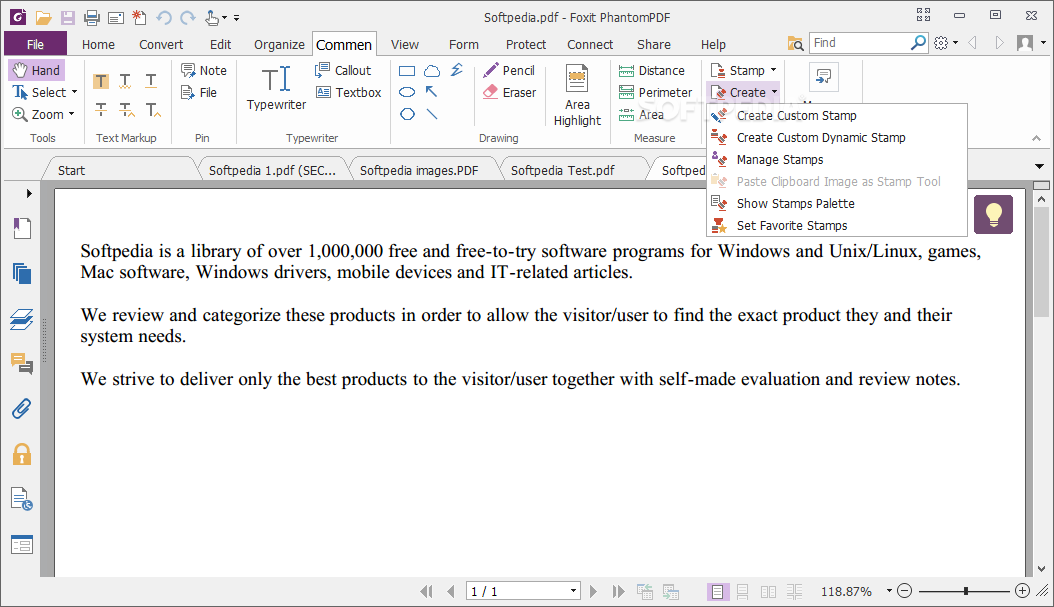Viewport: 1054px width, 607px height.
Task: Click the zoom in plus button
Action: click(1022, 591)
